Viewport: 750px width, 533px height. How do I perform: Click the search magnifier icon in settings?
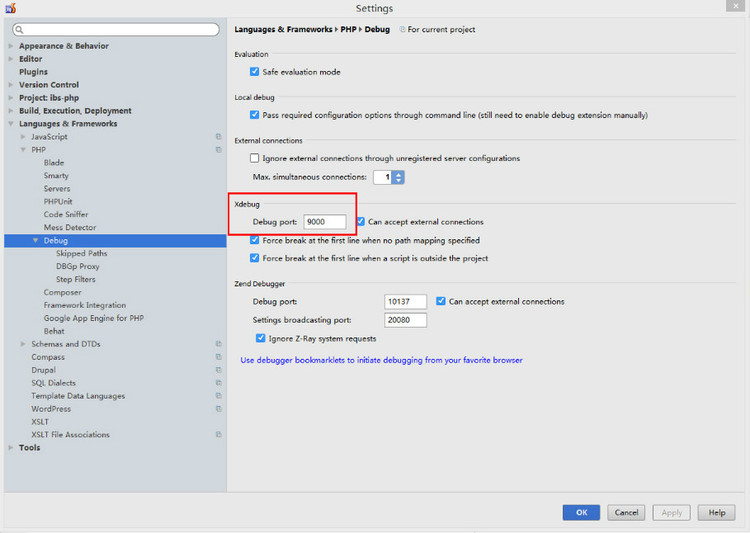click(18, 31)
